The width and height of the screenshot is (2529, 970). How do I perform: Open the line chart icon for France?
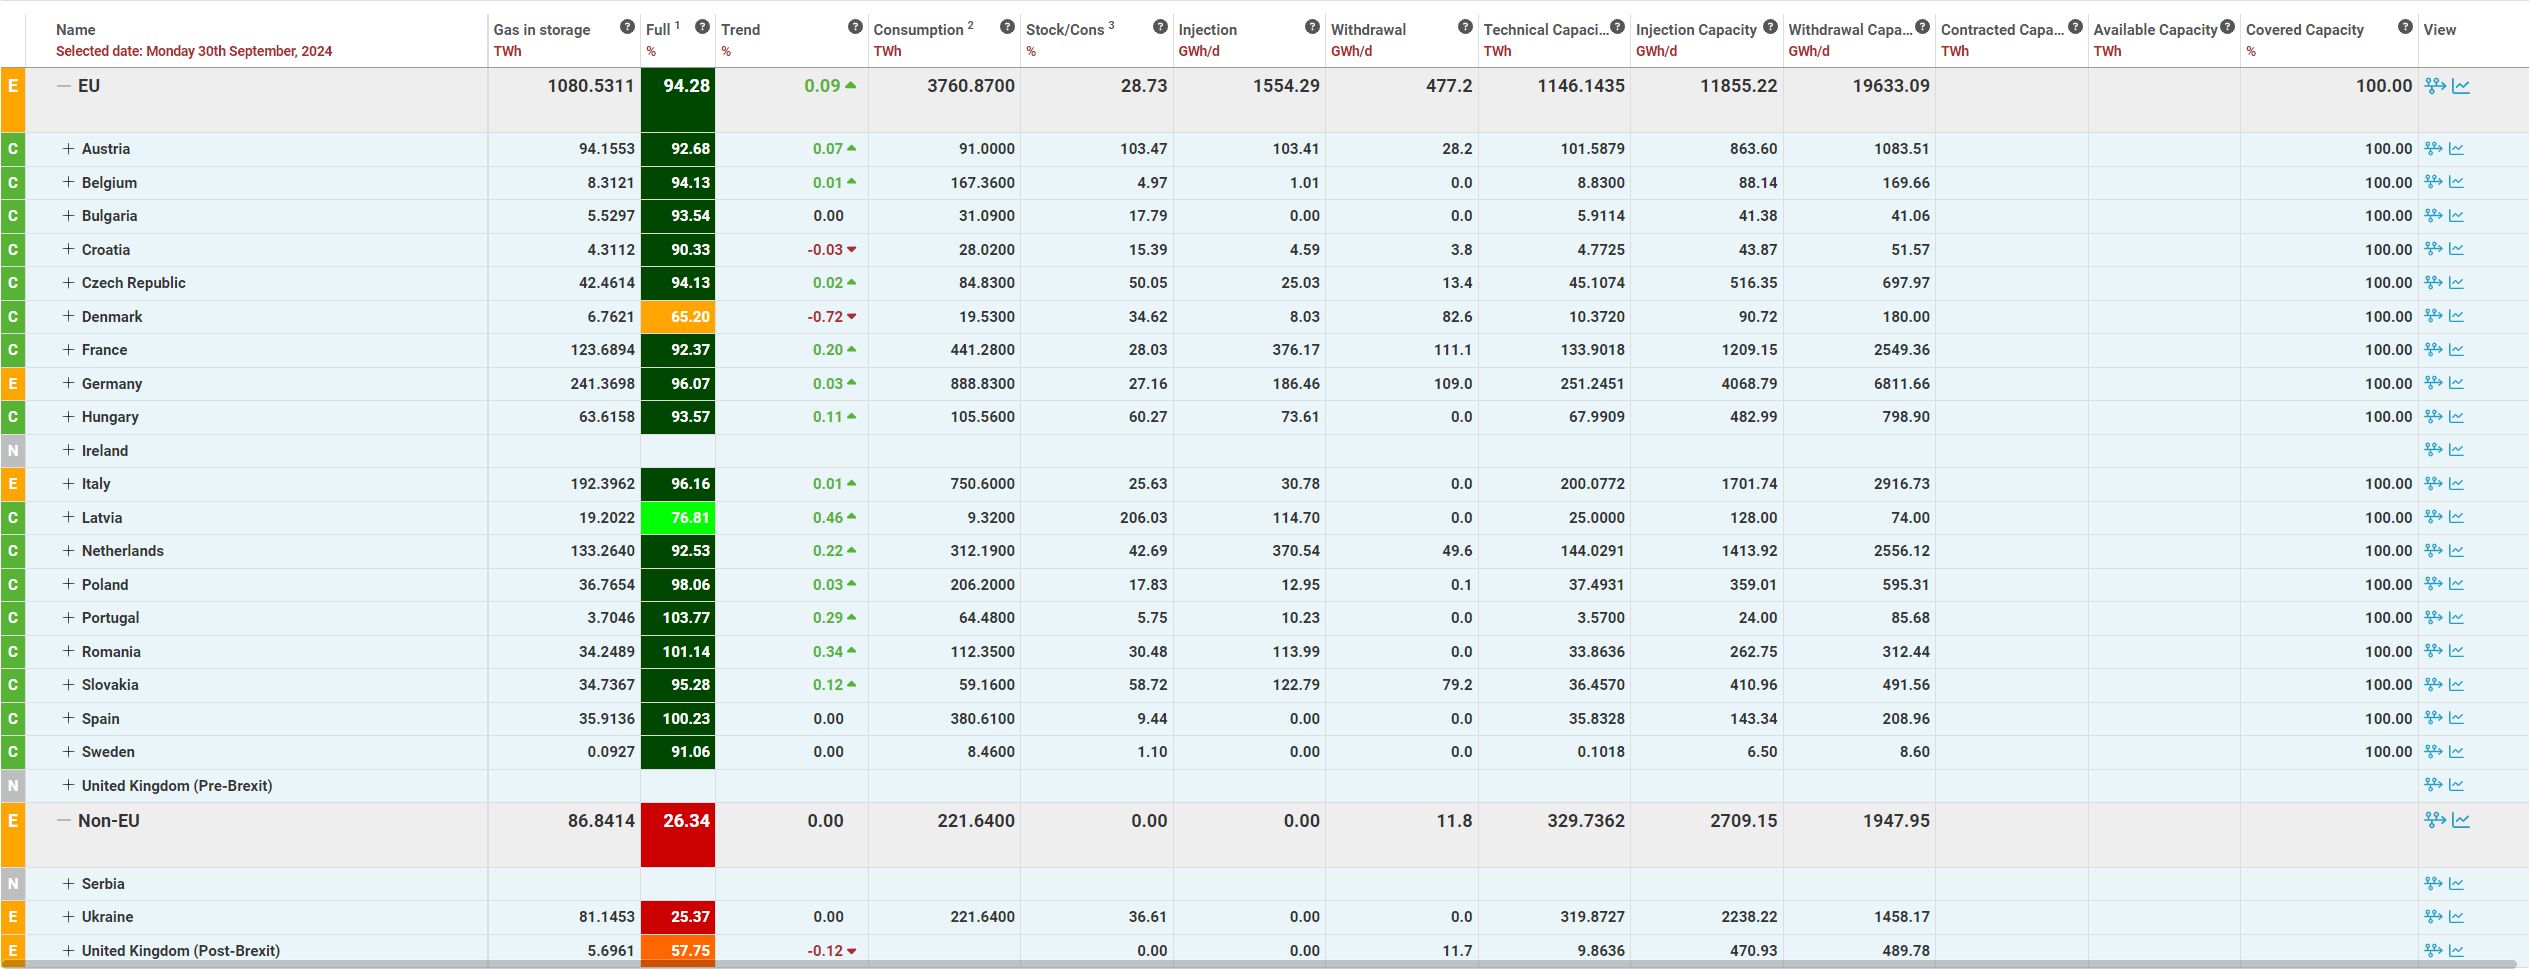click(x=2457, y=350)
